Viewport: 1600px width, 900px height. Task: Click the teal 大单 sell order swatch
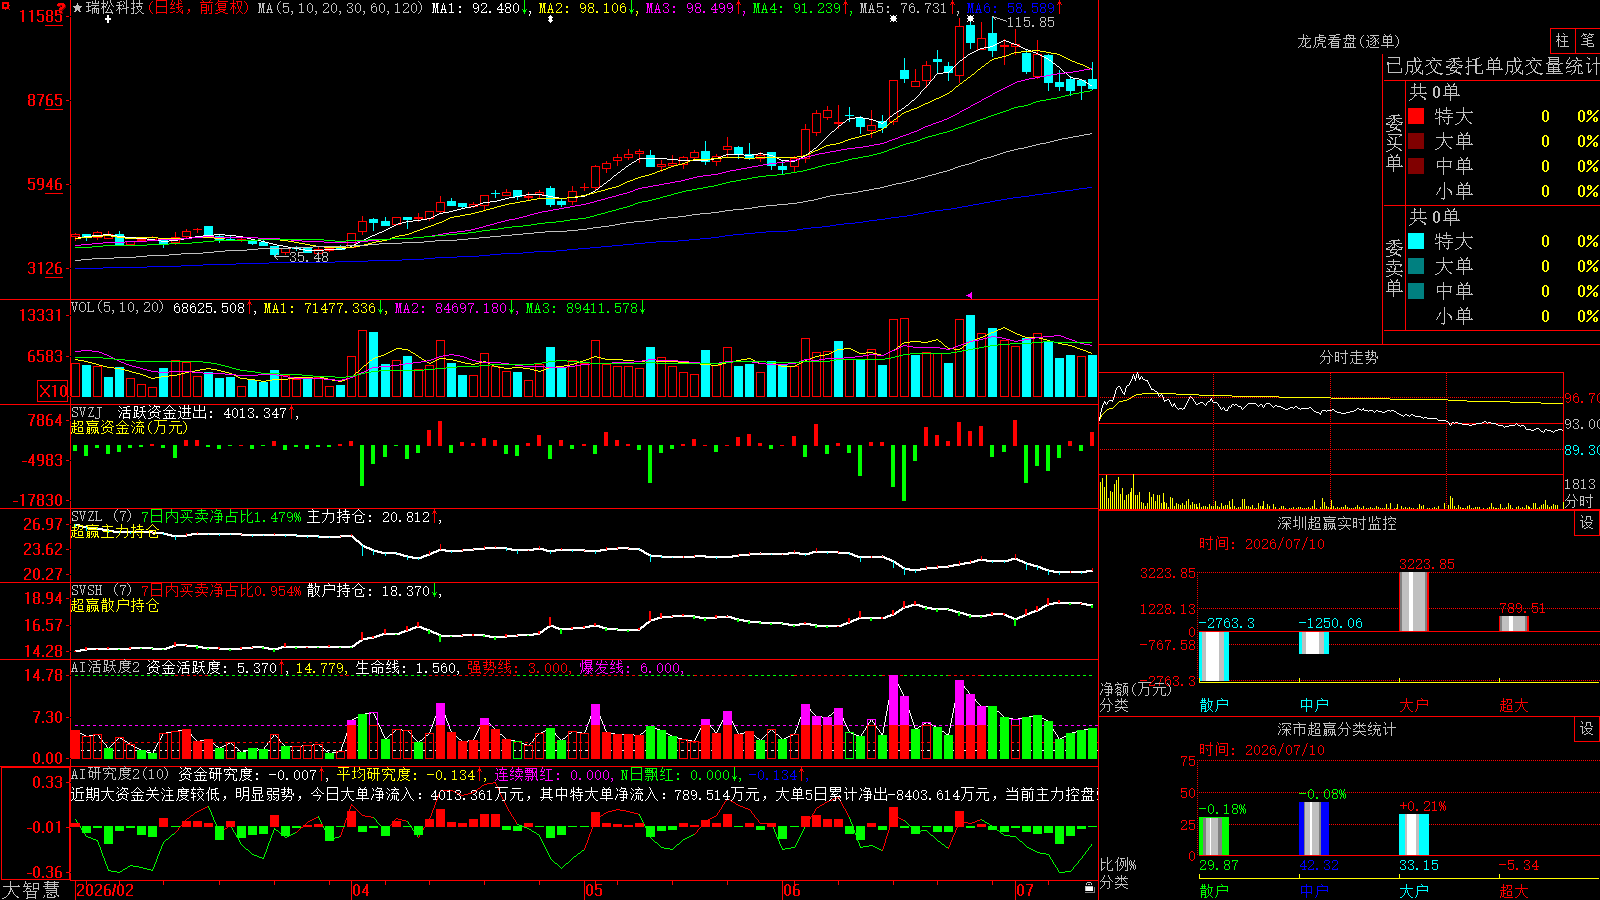coord(1416,266)
